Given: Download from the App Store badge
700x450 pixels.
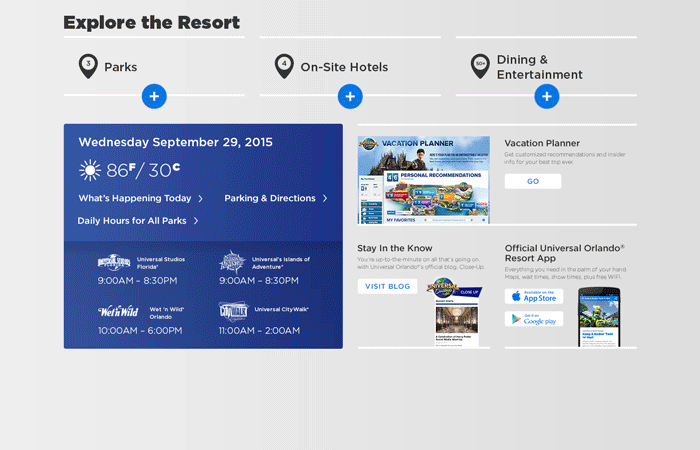Looking at the screenshot, I should pos(534,296).
